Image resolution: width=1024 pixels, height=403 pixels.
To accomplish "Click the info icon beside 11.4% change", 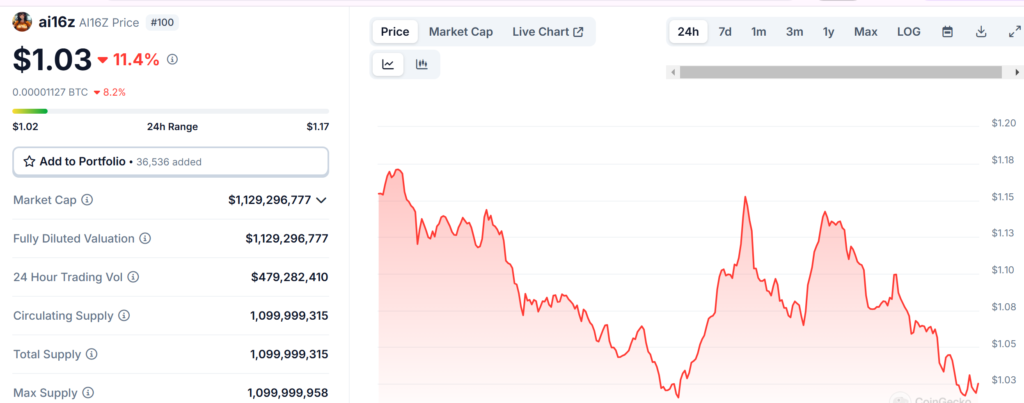I will 172,60.
